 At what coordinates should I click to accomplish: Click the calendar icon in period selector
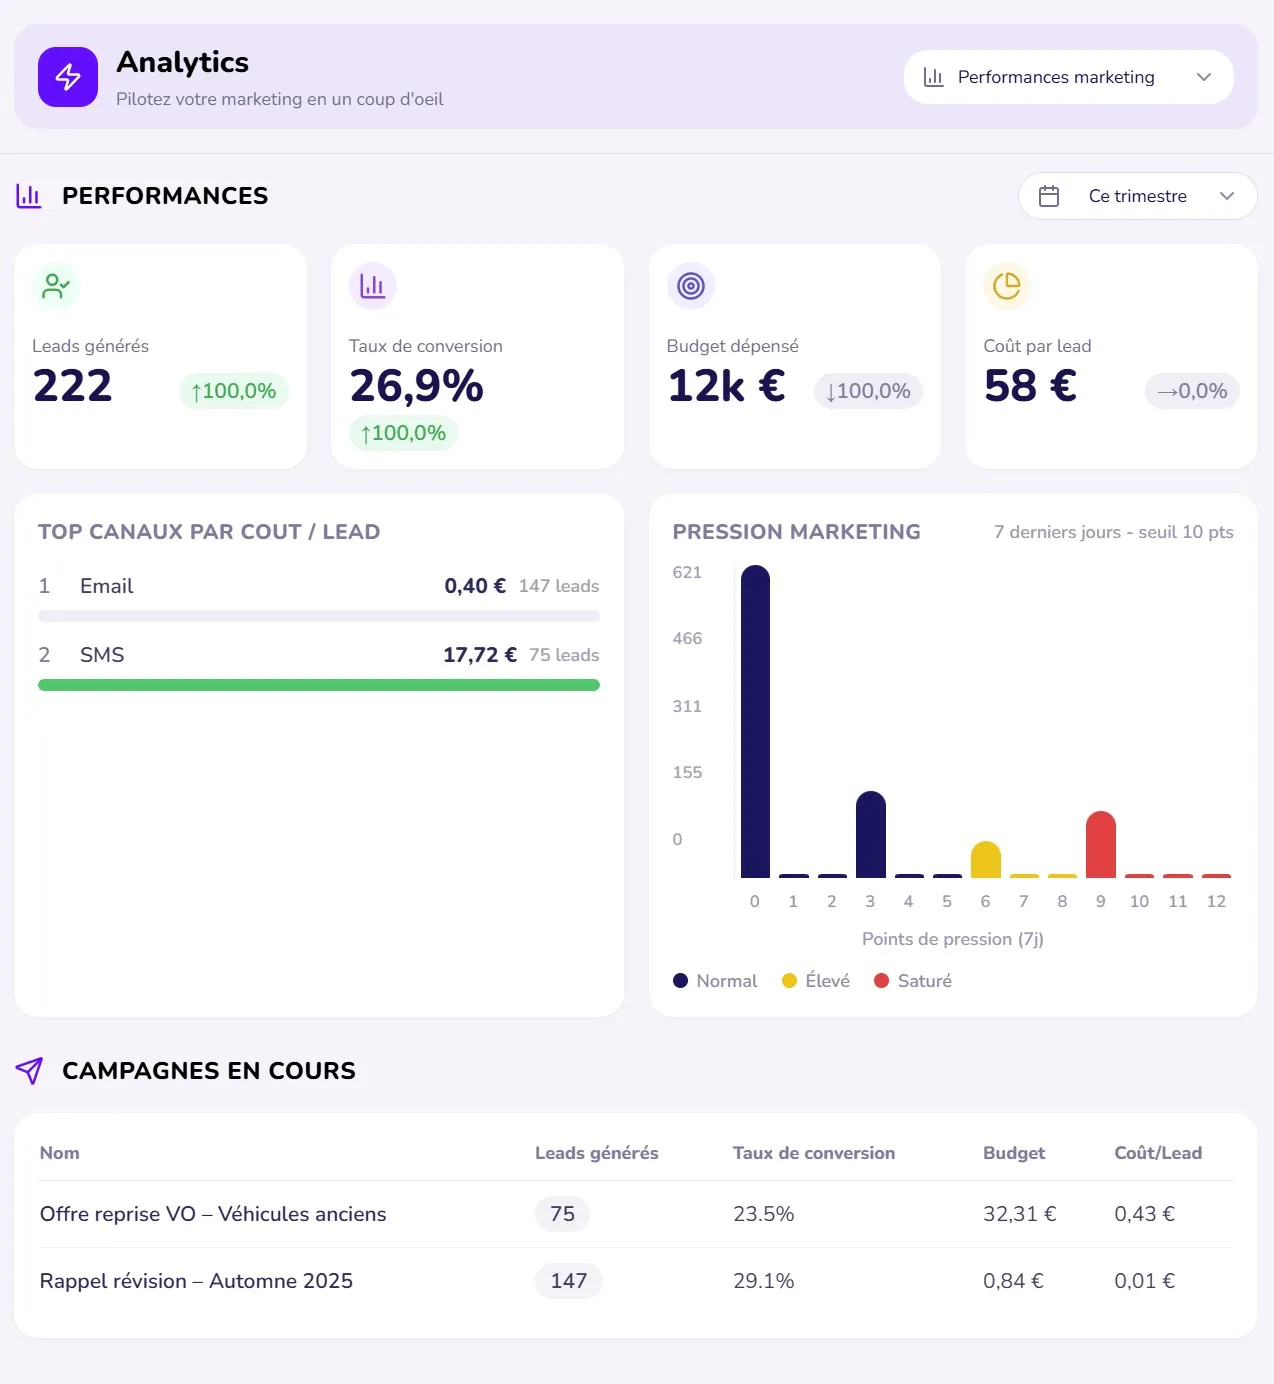[x=1049, y=196]
